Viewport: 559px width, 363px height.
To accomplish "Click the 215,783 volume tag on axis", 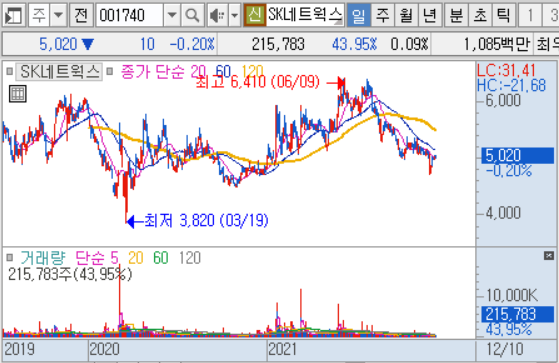I will pyautogui.click(x=518, y=314).
